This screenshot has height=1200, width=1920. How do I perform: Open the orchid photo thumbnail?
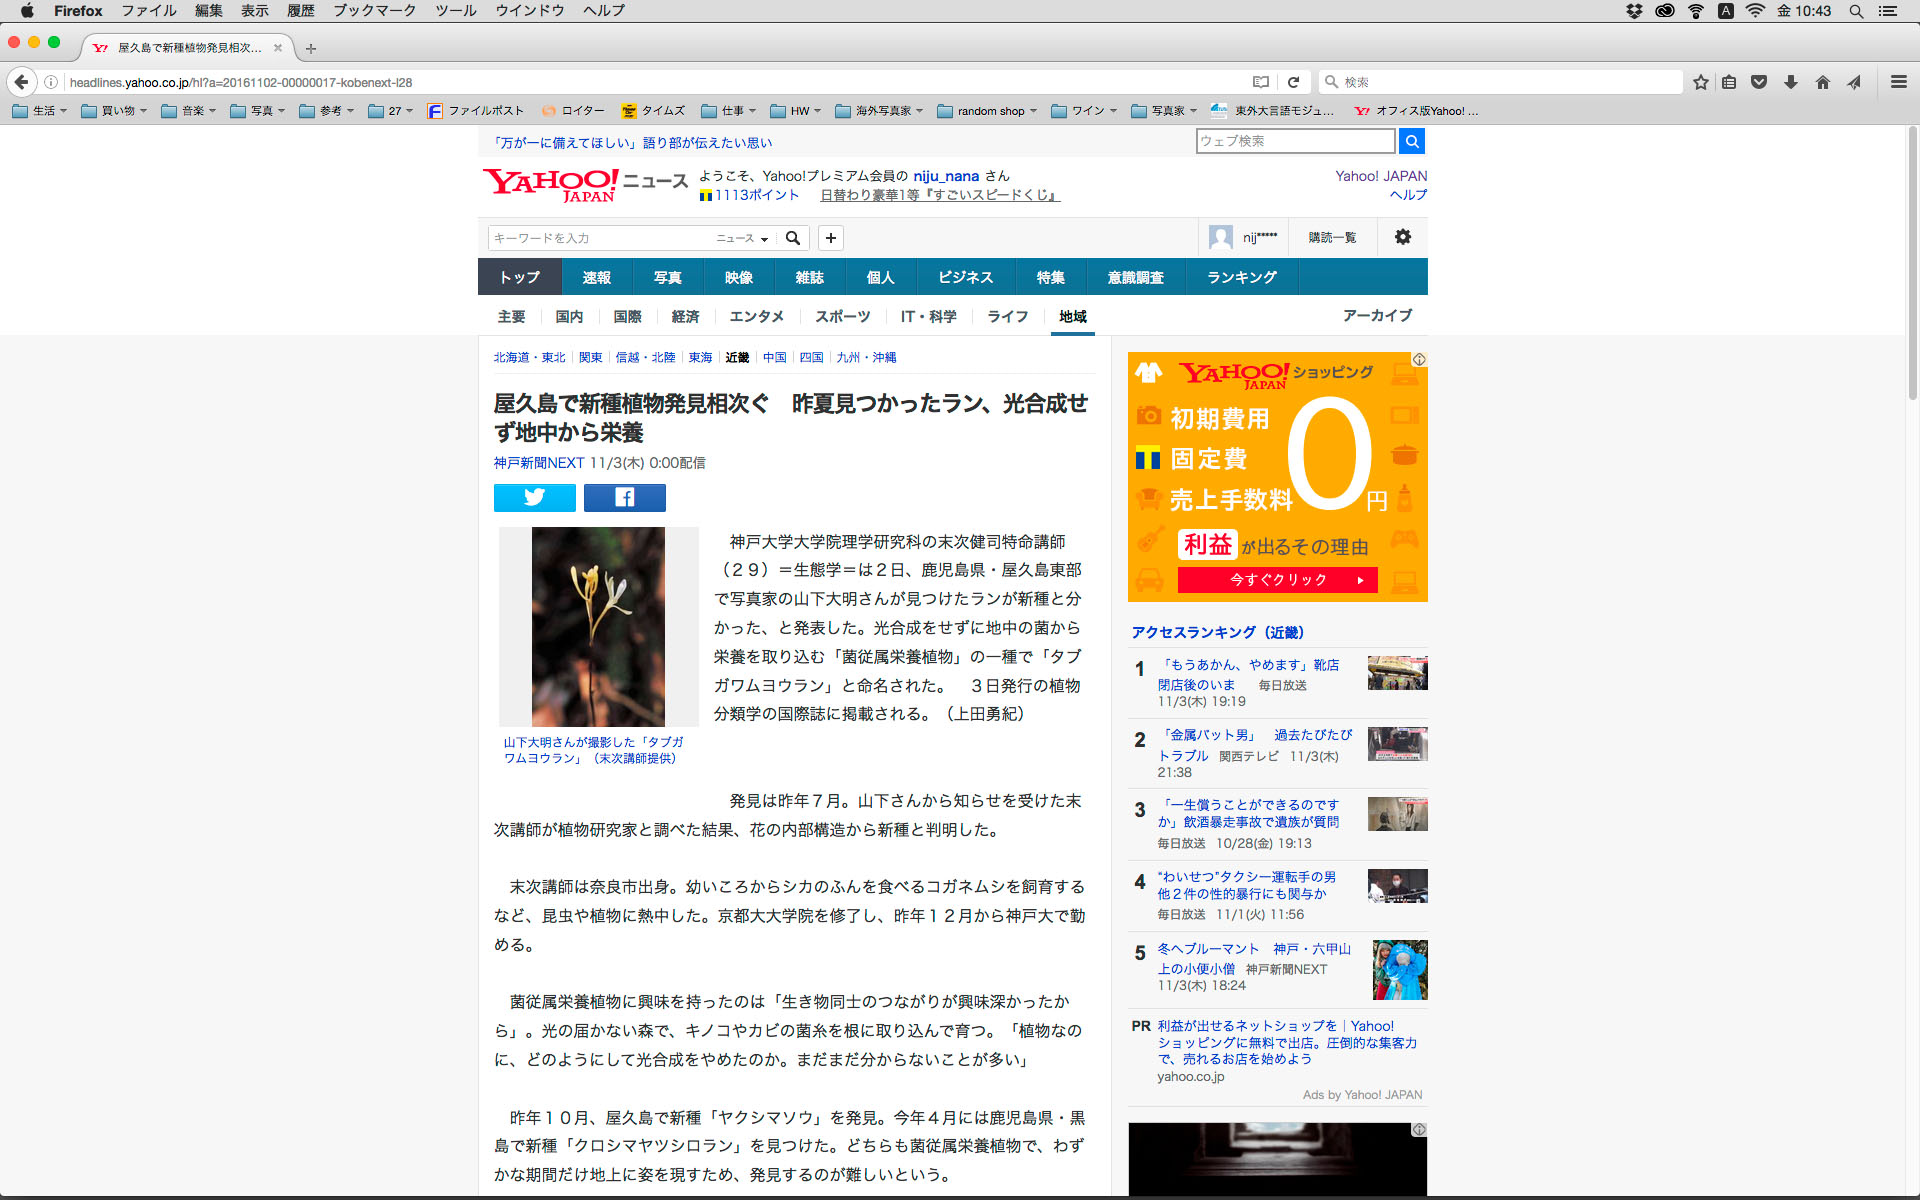[x=598, y=626]
